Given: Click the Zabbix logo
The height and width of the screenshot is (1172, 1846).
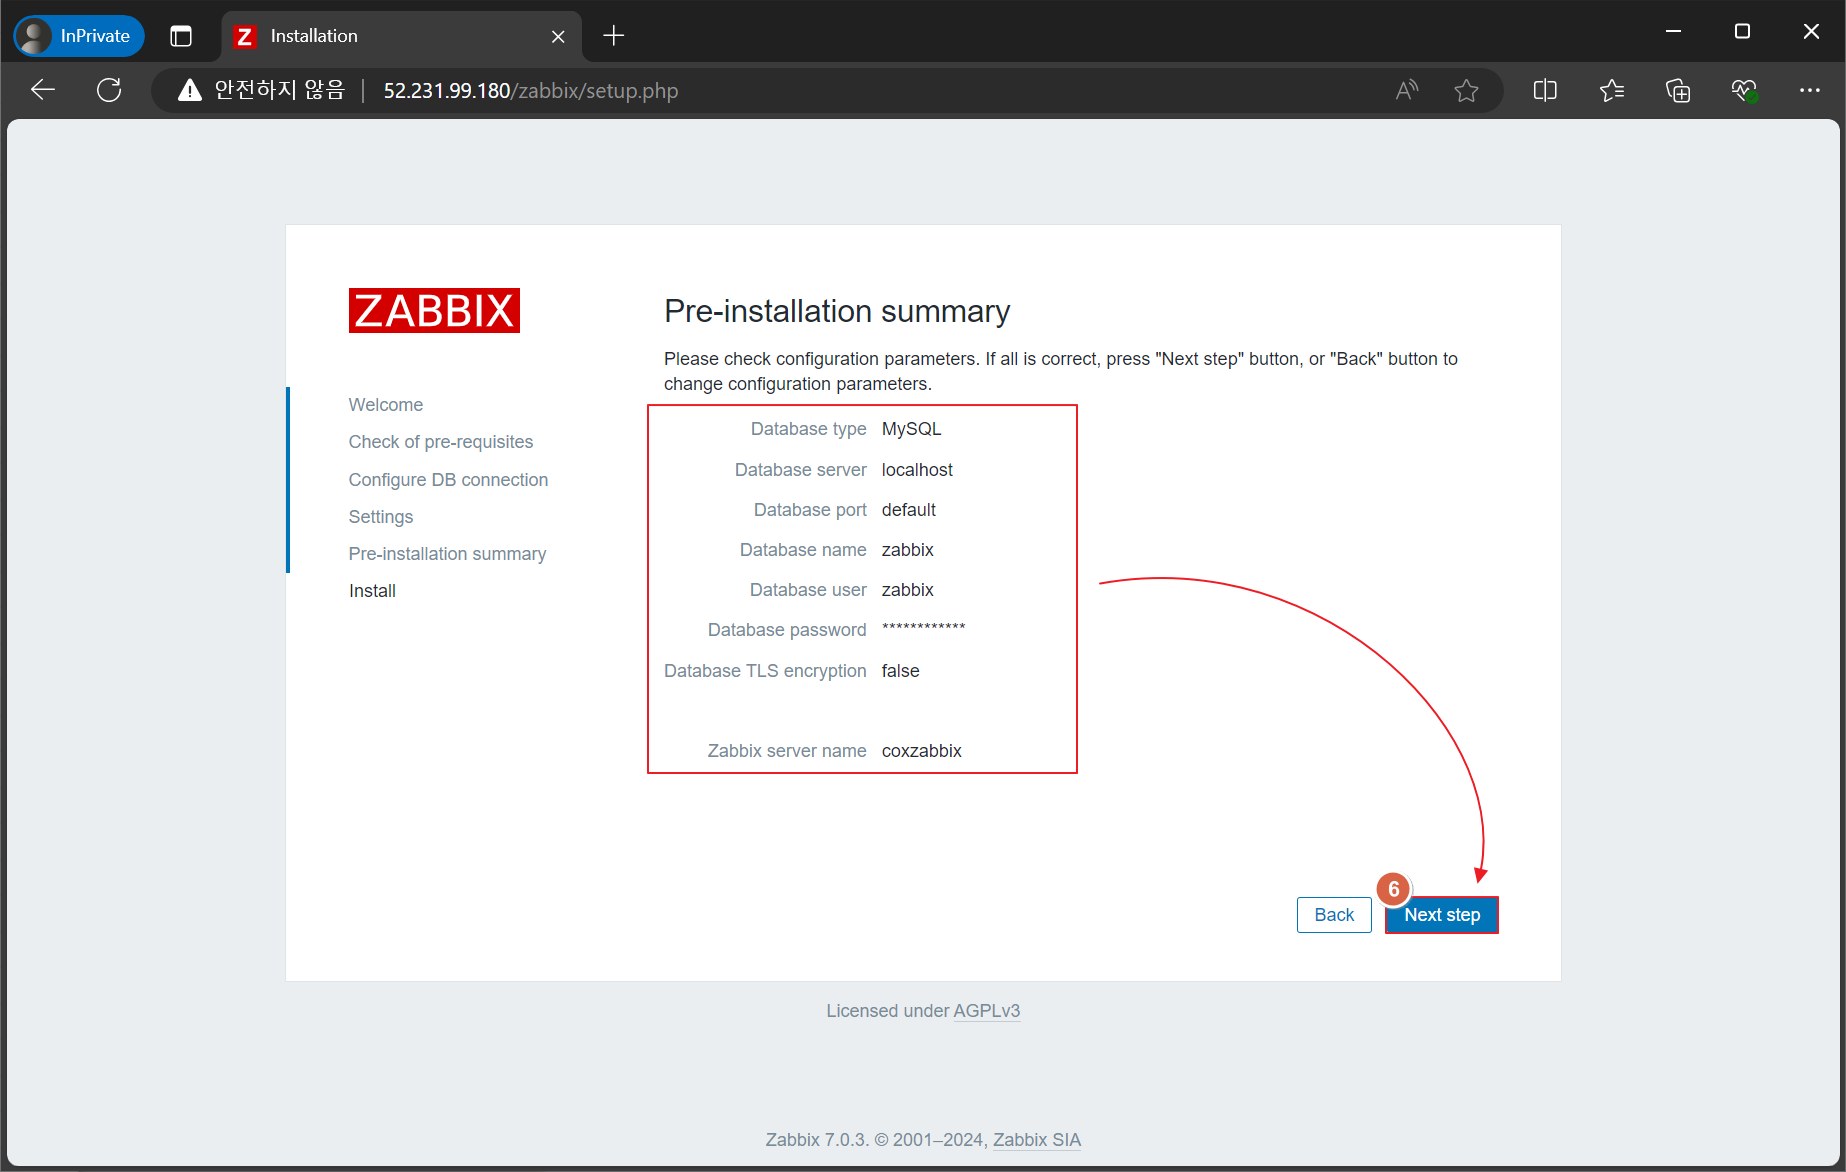Looking at the screenshot, I should [434, 311].
